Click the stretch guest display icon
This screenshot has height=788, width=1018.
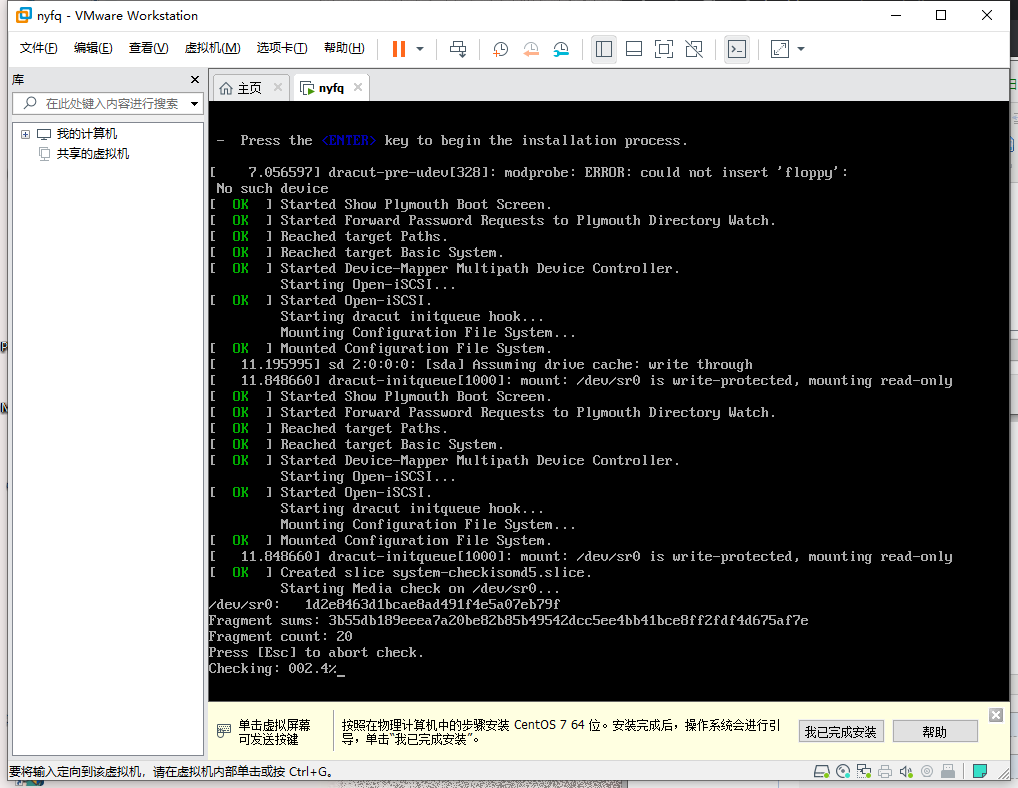click(x=780, y=49)
